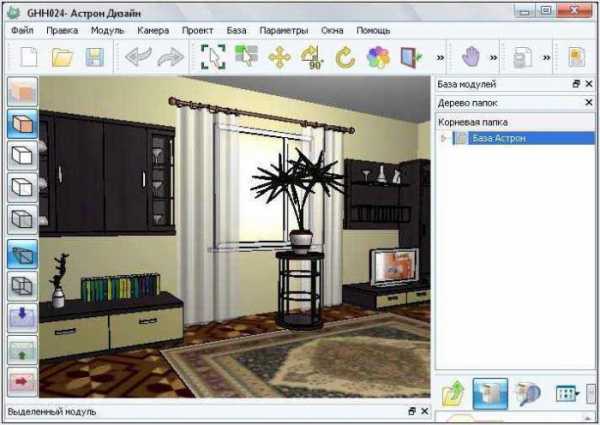Image resolution: width=600 pixels, height=425 pixels.
Task: Select База Астрон folder item
Action: click(x=505, y=138)
